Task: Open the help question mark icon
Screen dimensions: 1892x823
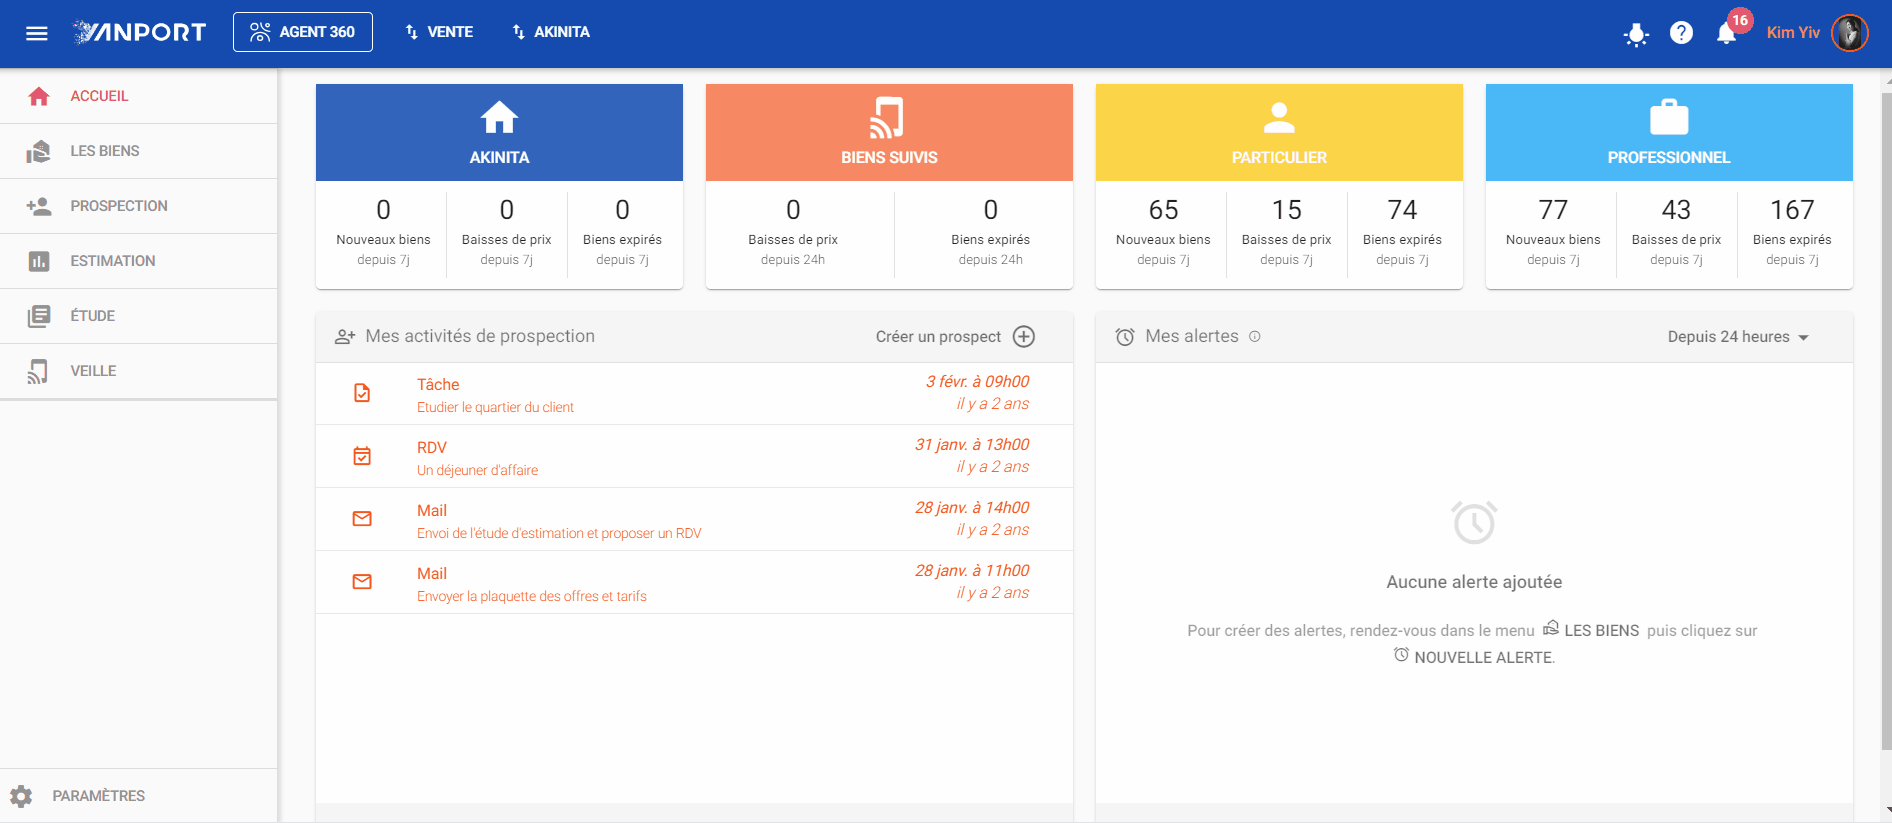Action: point(1682,33)
